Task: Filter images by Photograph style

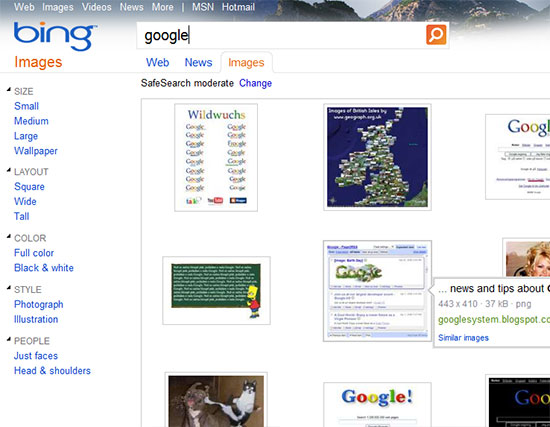Action: 39,305
